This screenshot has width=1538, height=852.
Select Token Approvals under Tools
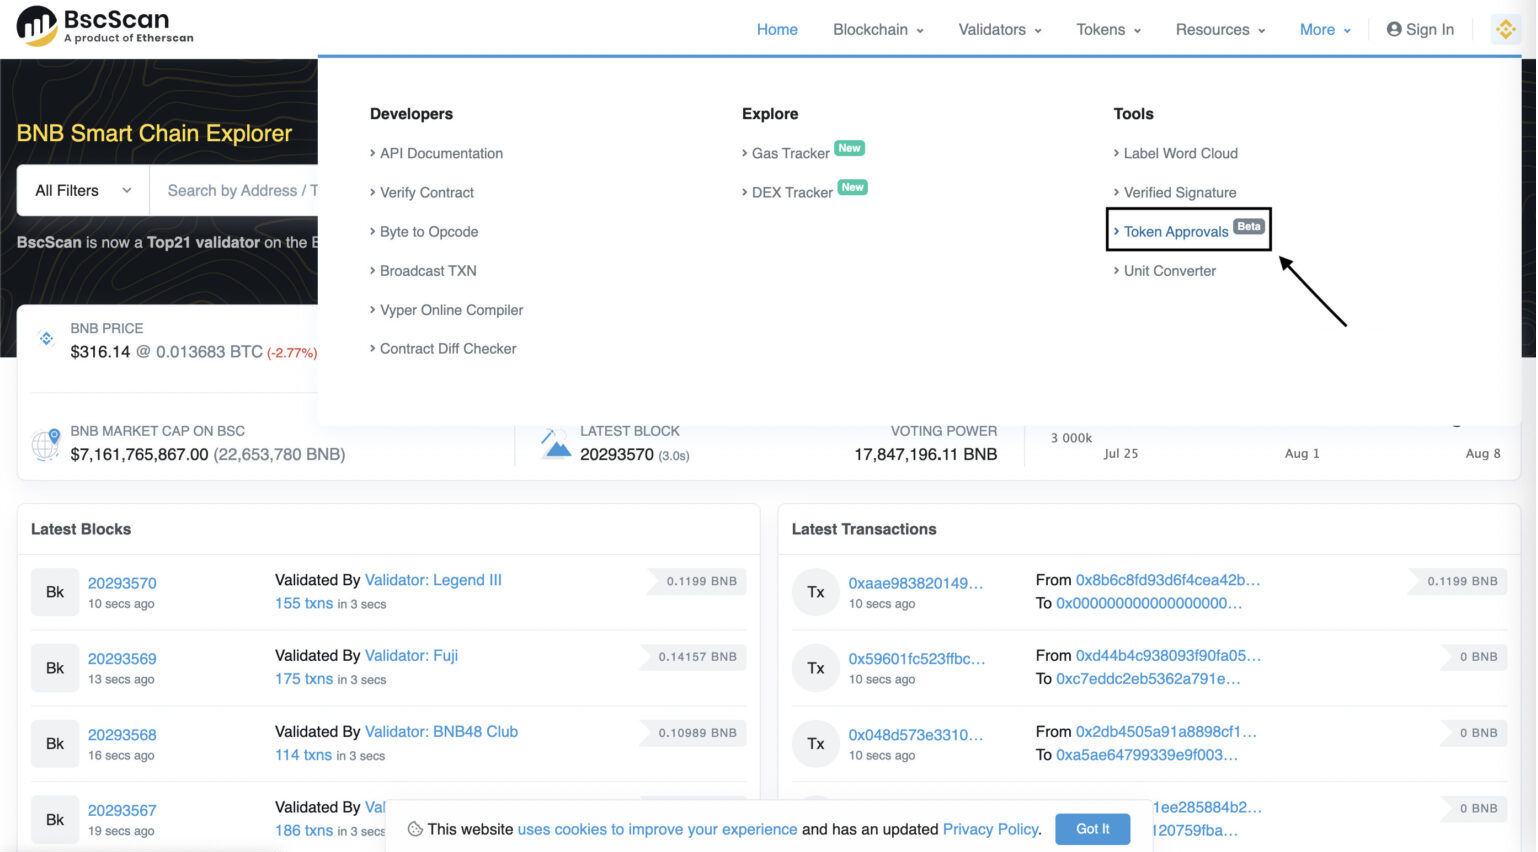point(1176,231)
